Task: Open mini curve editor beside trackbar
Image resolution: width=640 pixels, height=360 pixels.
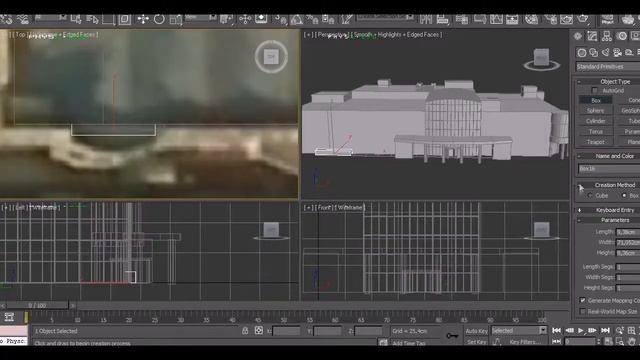Action: tap(9, 317)
